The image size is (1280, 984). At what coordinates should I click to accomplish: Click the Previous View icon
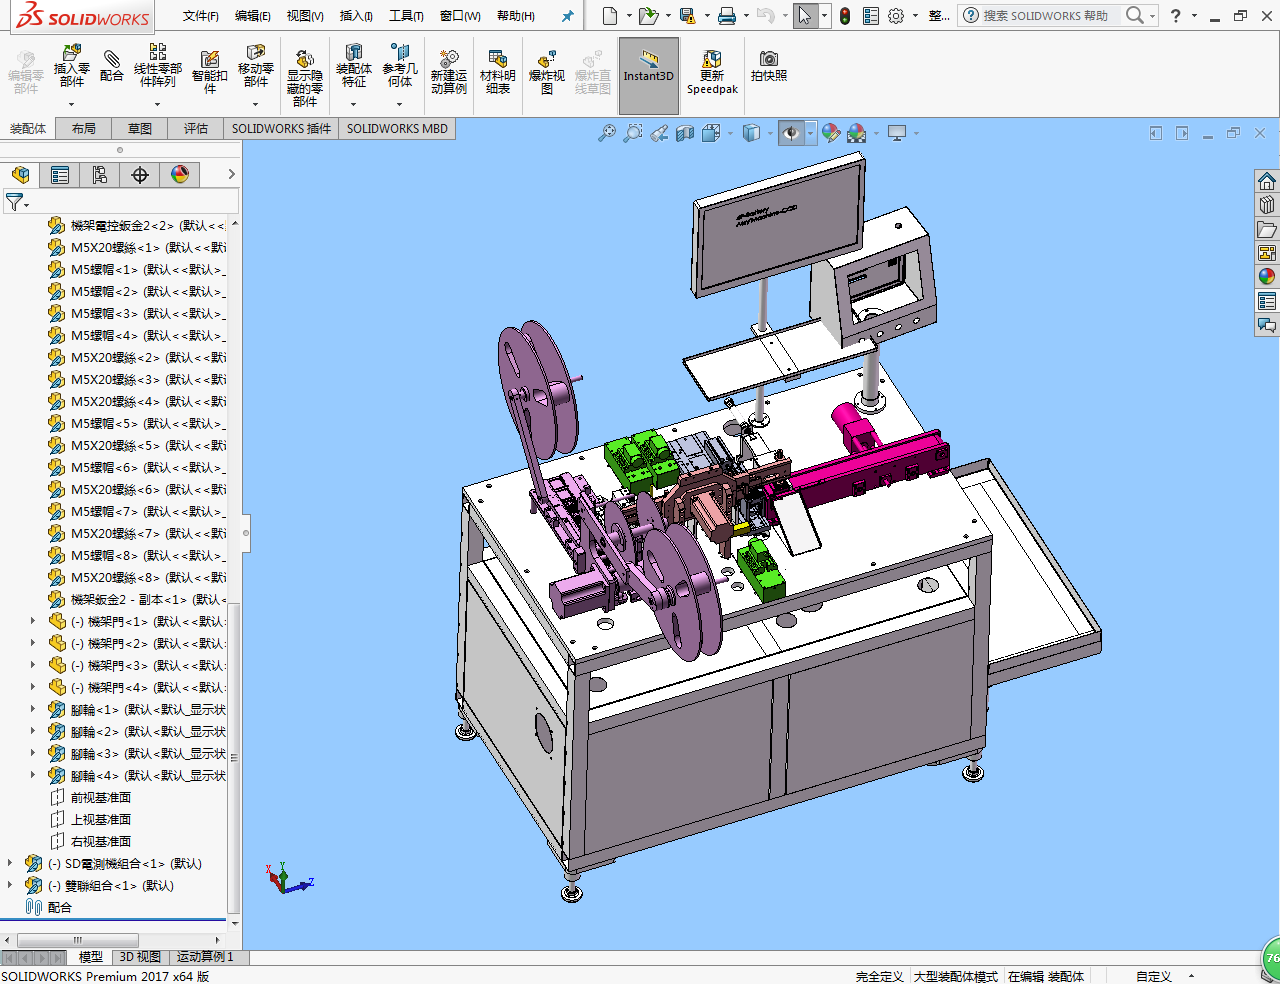[x=659, y=133]
